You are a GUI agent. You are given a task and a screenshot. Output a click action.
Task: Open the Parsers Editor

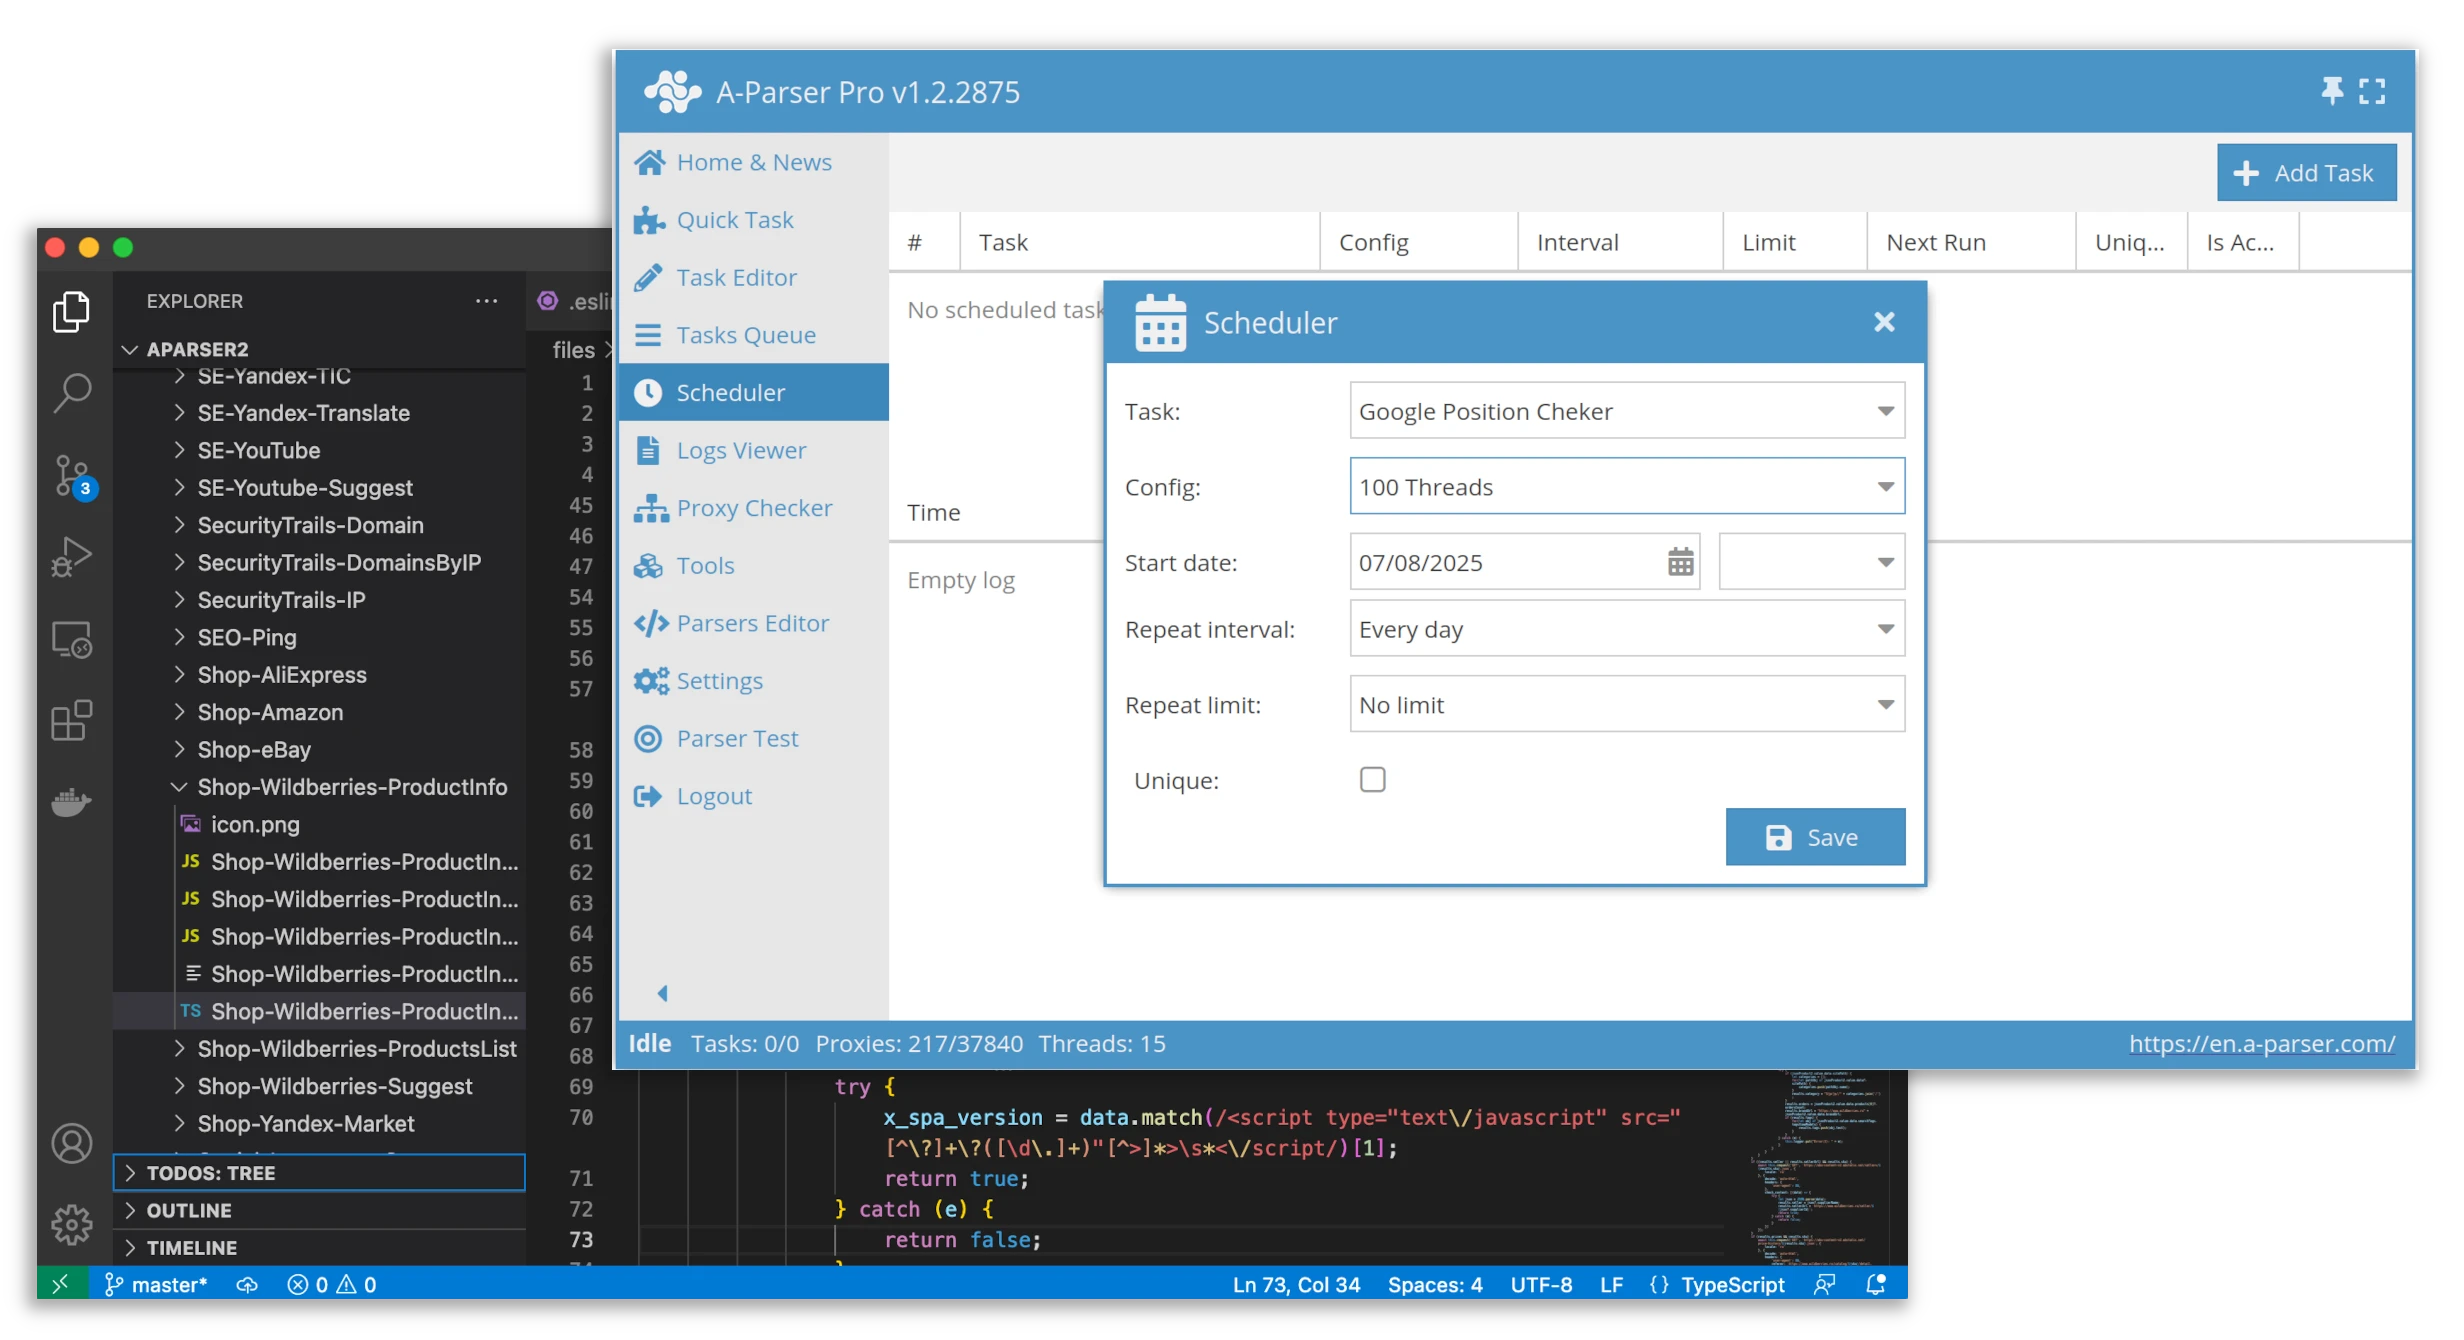(x=753, y=622)
